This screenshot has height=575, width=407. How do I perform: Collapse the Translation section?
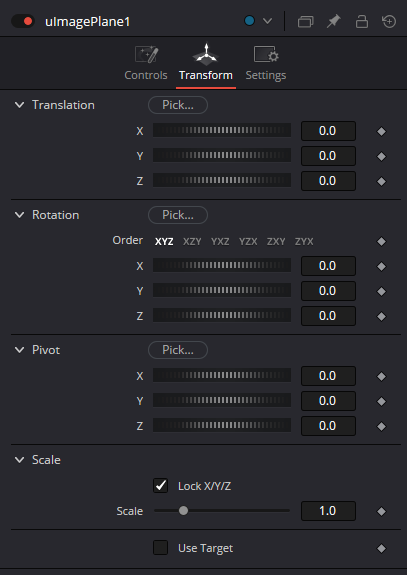click(x=19, y=105)
